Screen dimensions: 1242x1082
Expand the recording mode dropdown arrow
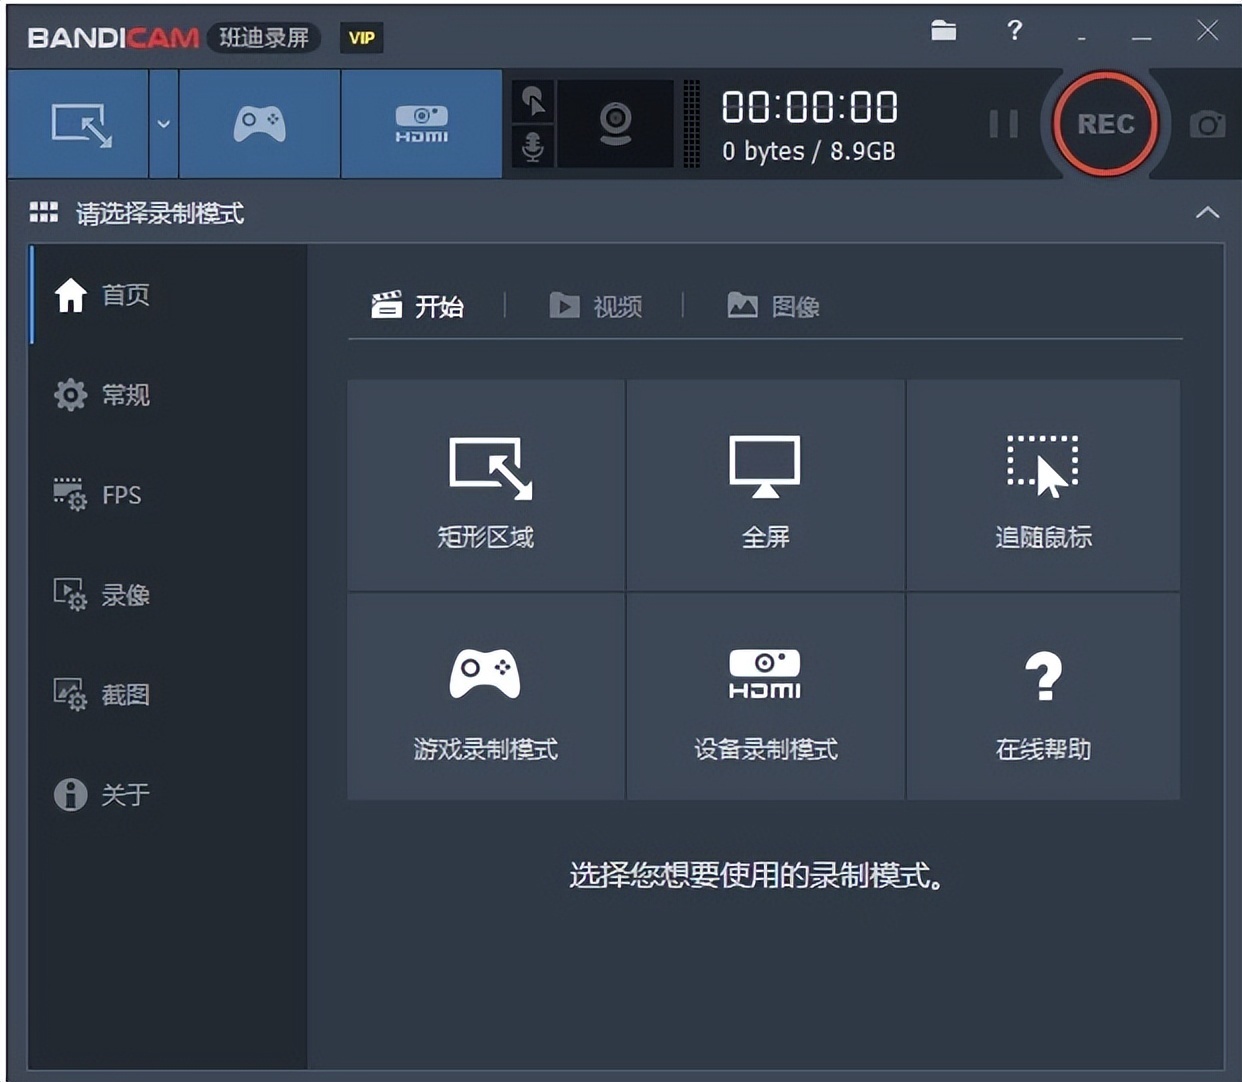coord(162,125)
